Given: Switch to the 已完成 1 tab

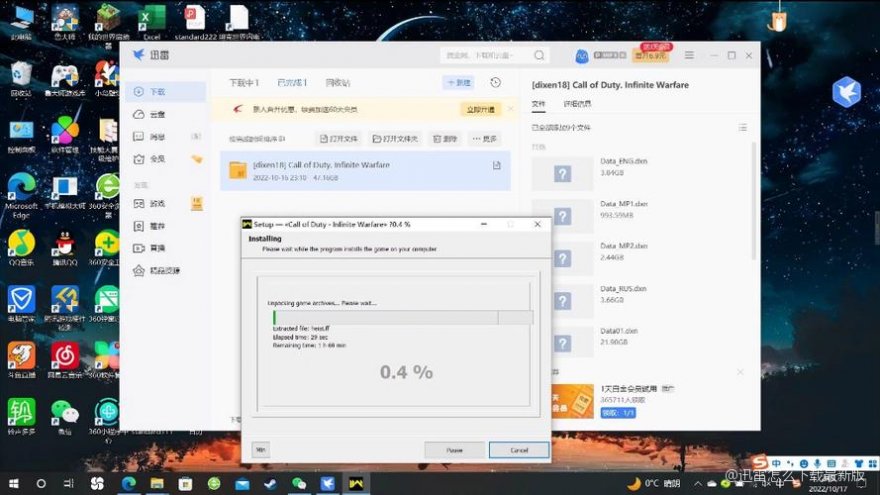Looking at the screenshot, I should tap(292, 82).
